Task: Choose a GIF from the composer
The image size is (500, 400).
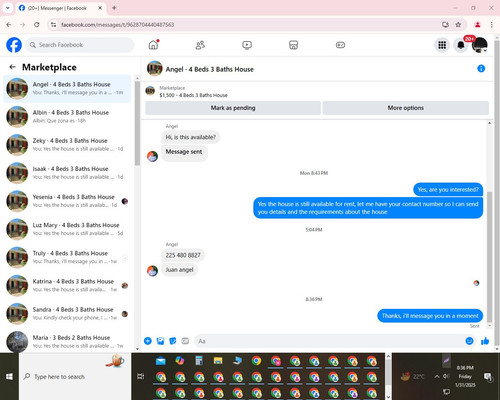Action: (x=185, y=341)
